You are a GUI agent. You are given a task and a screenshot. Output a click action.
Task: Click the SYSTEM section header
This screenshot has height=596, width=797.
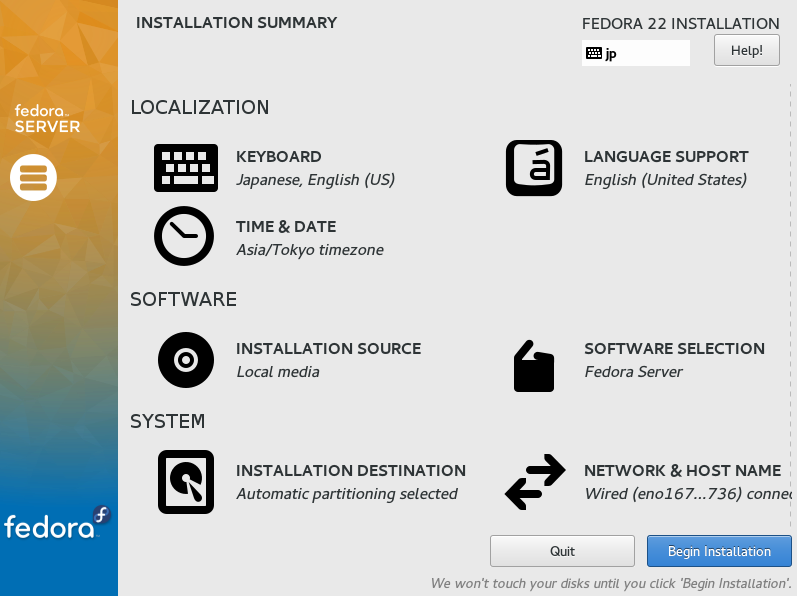pos(168,422)
